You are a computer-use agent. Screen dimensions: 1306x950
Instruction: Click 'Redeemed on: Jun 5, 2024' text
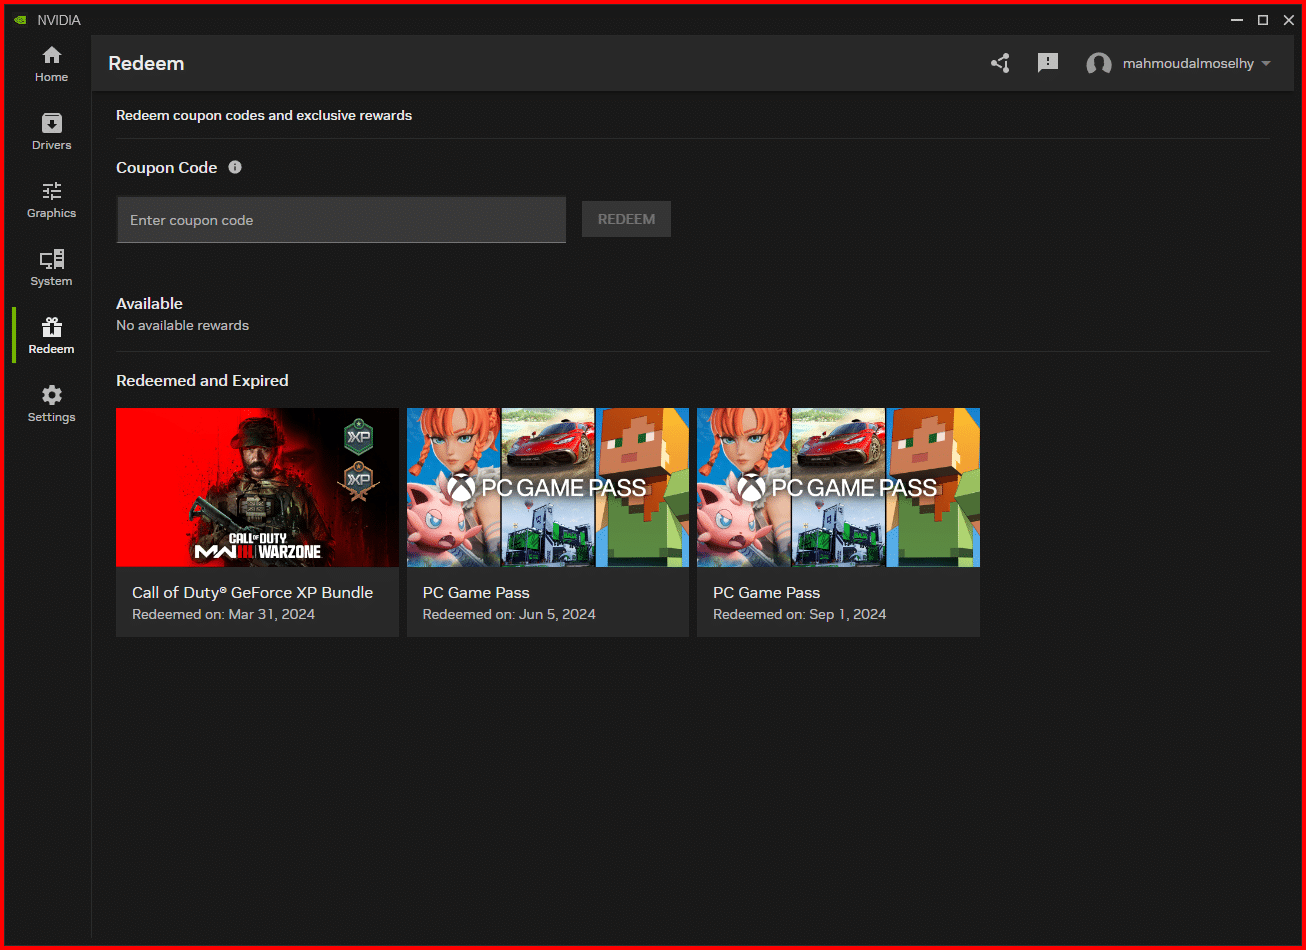509,614
